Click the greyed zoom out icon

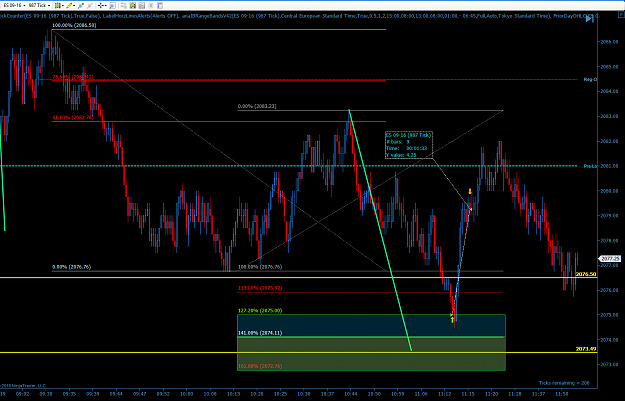click(x=90, y=6)
